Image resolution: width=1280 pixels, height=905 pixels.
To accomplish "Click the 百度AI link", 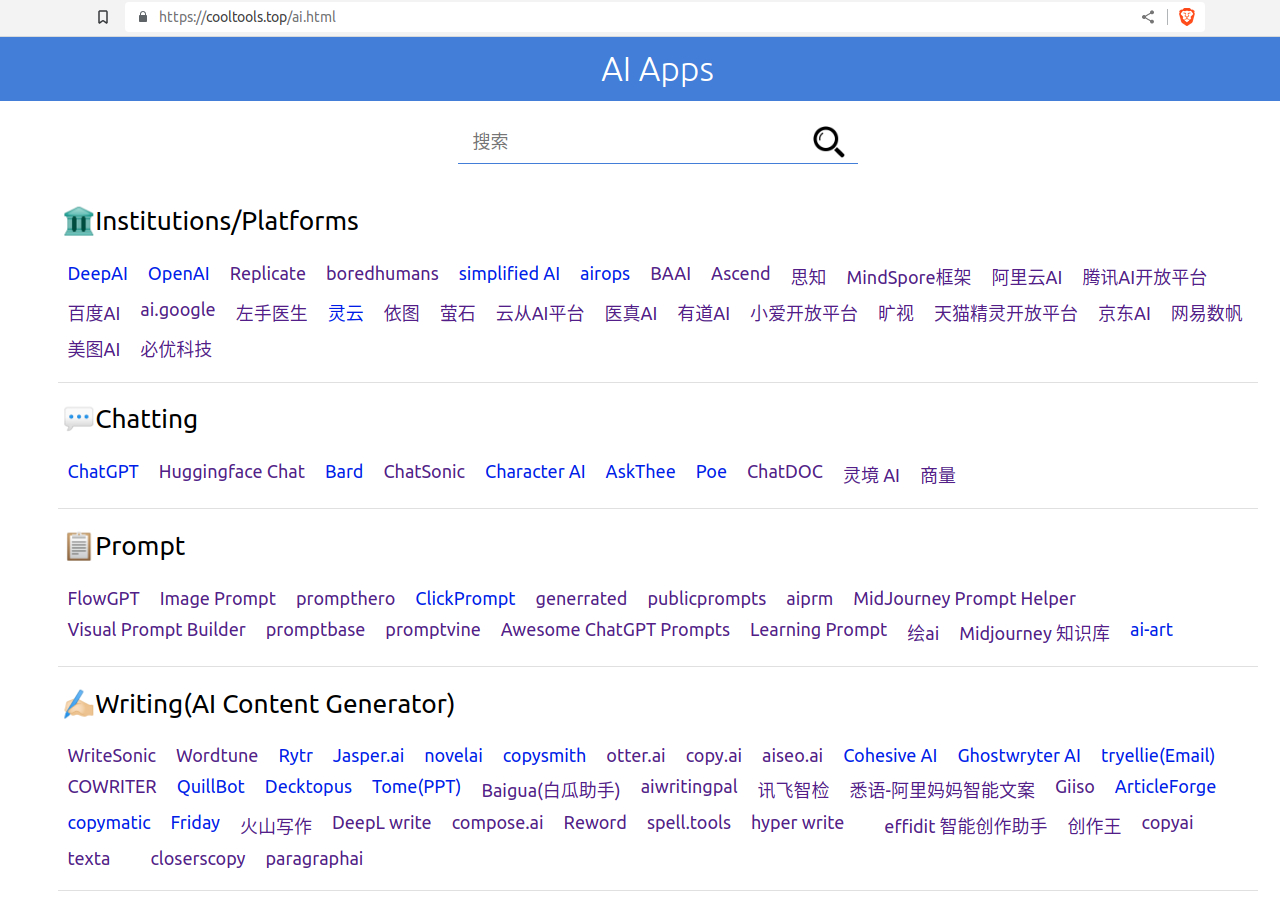I will tap(94, 314).
